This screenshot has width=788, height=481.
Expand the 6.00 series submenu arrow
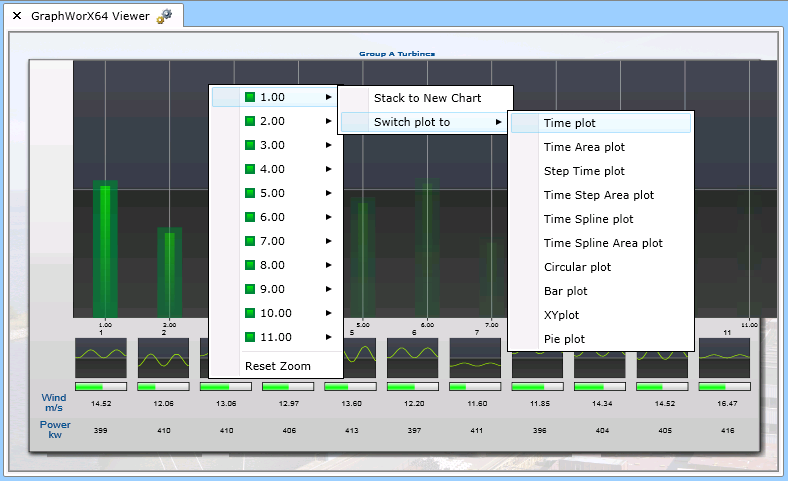[x=328, y=217]
